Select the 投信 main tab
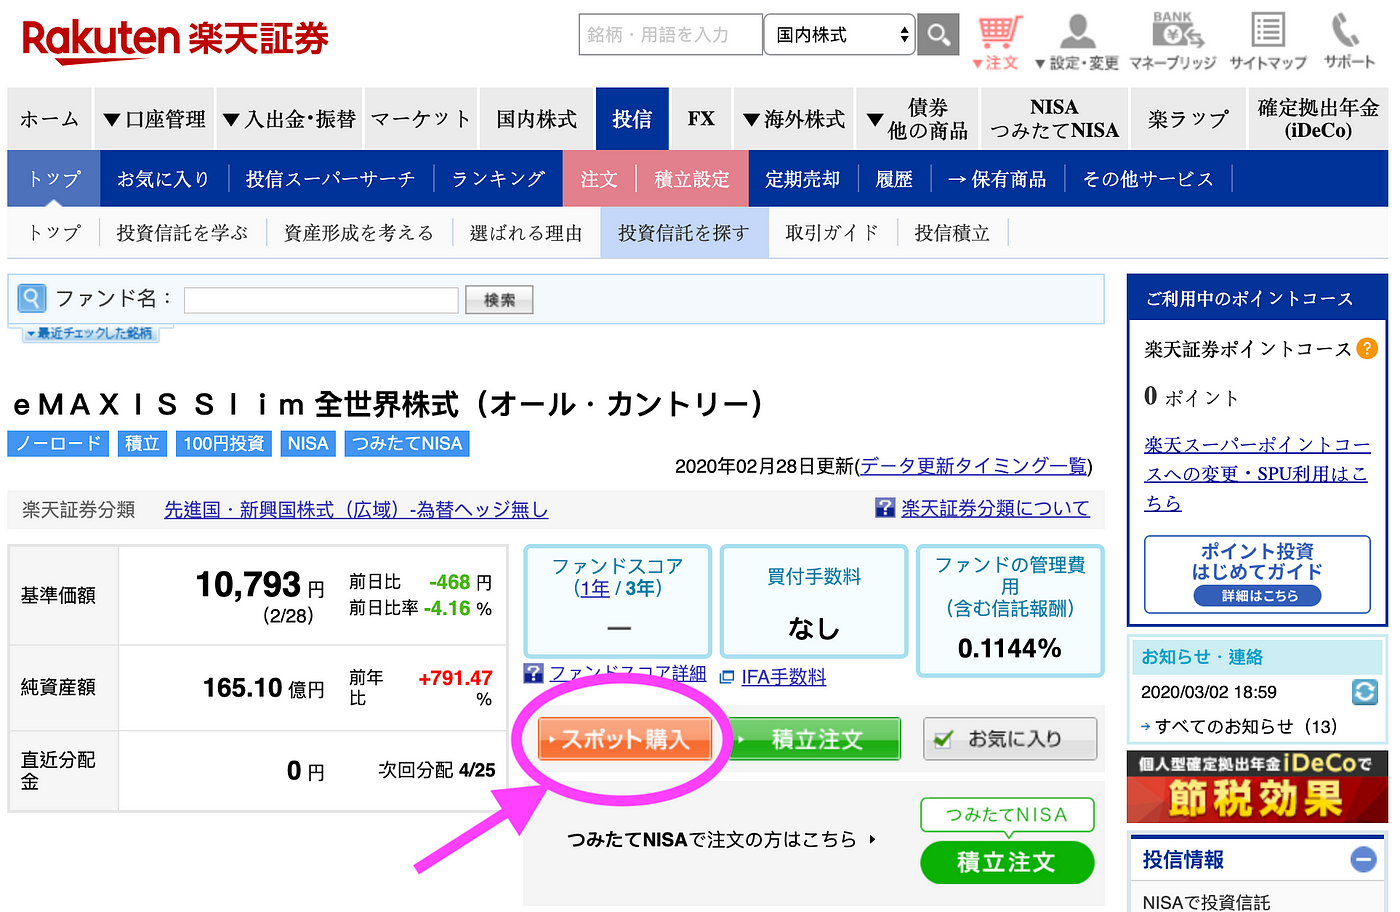1400x912 pixels. pyautogui.click(x=632, y=119)
